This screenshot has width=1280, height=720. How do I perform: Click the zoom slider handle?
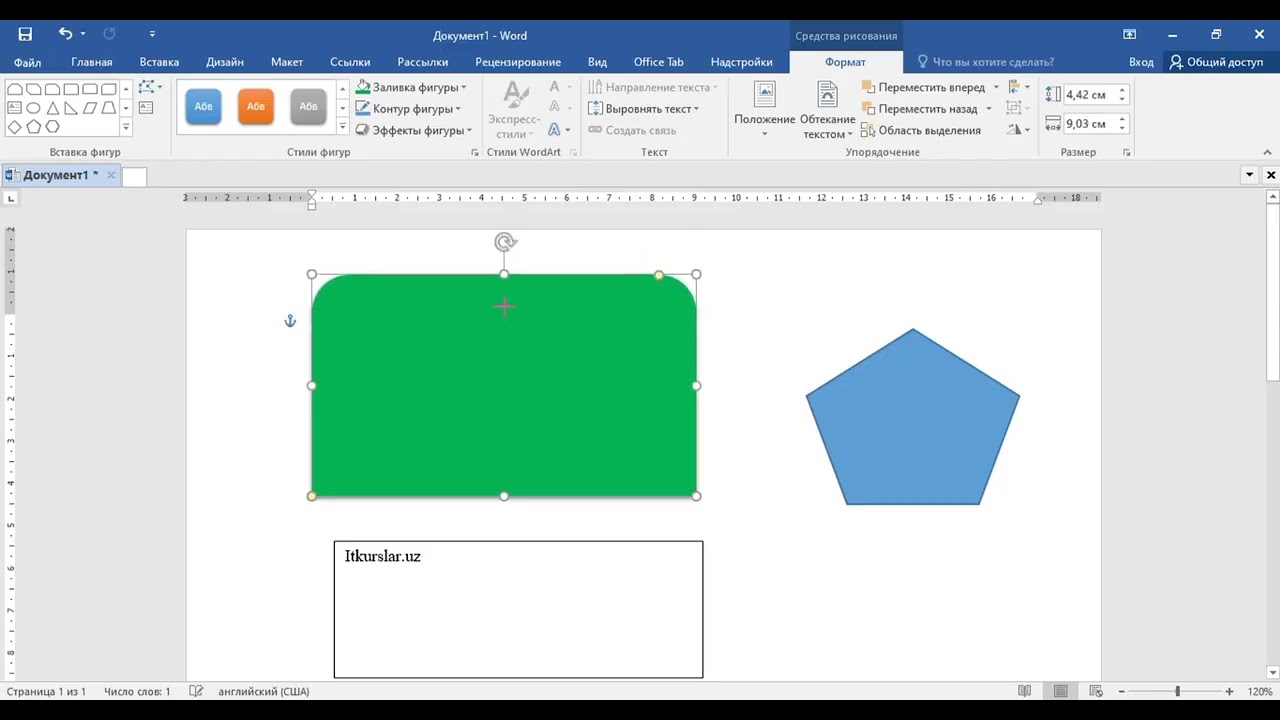pyautogui.click(x=1177, y=691)
